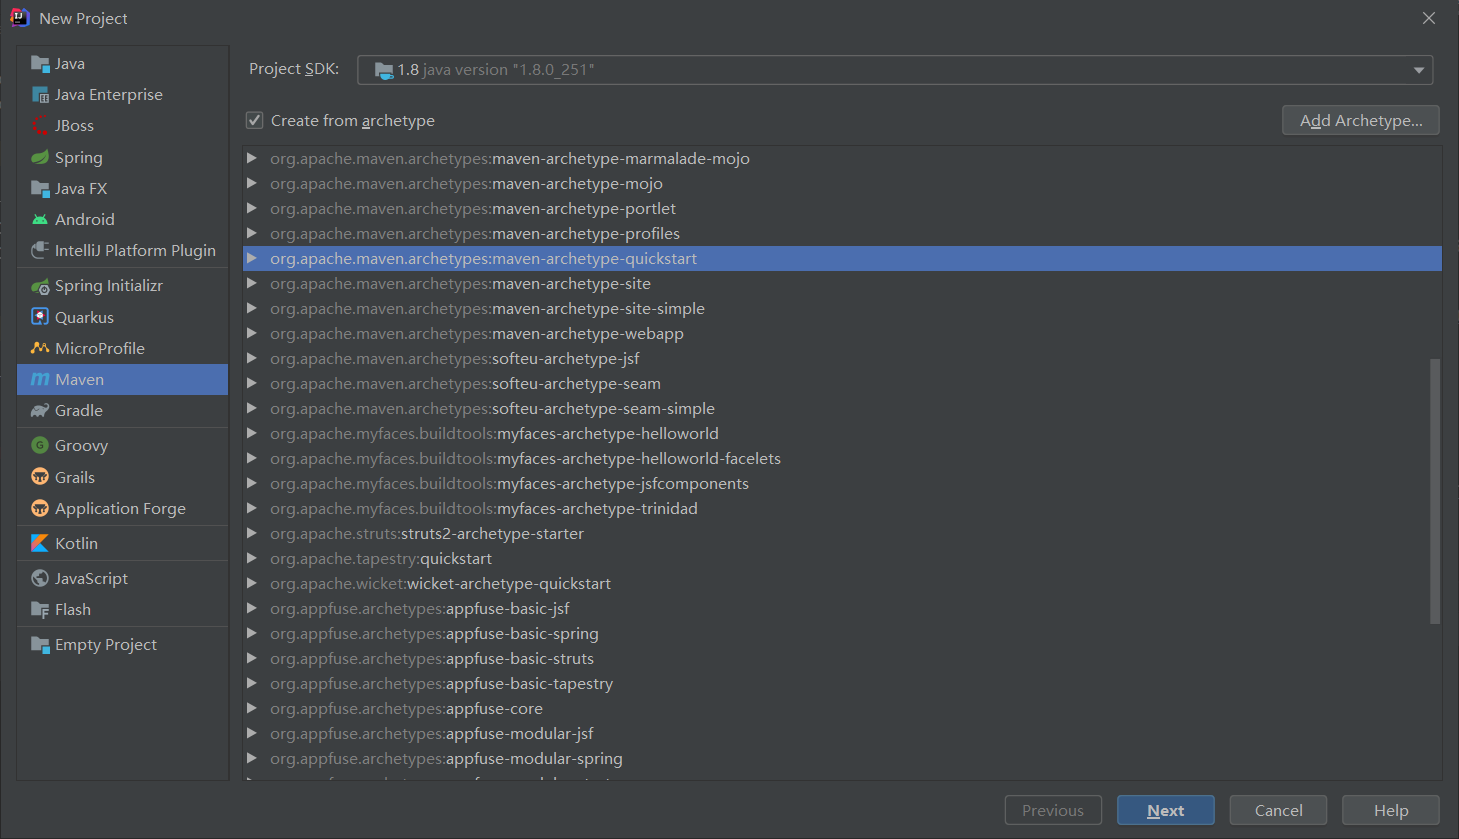Click the Kotlin icon
The height and width of the screenshot is (839, 1459).
click(40, 543)
